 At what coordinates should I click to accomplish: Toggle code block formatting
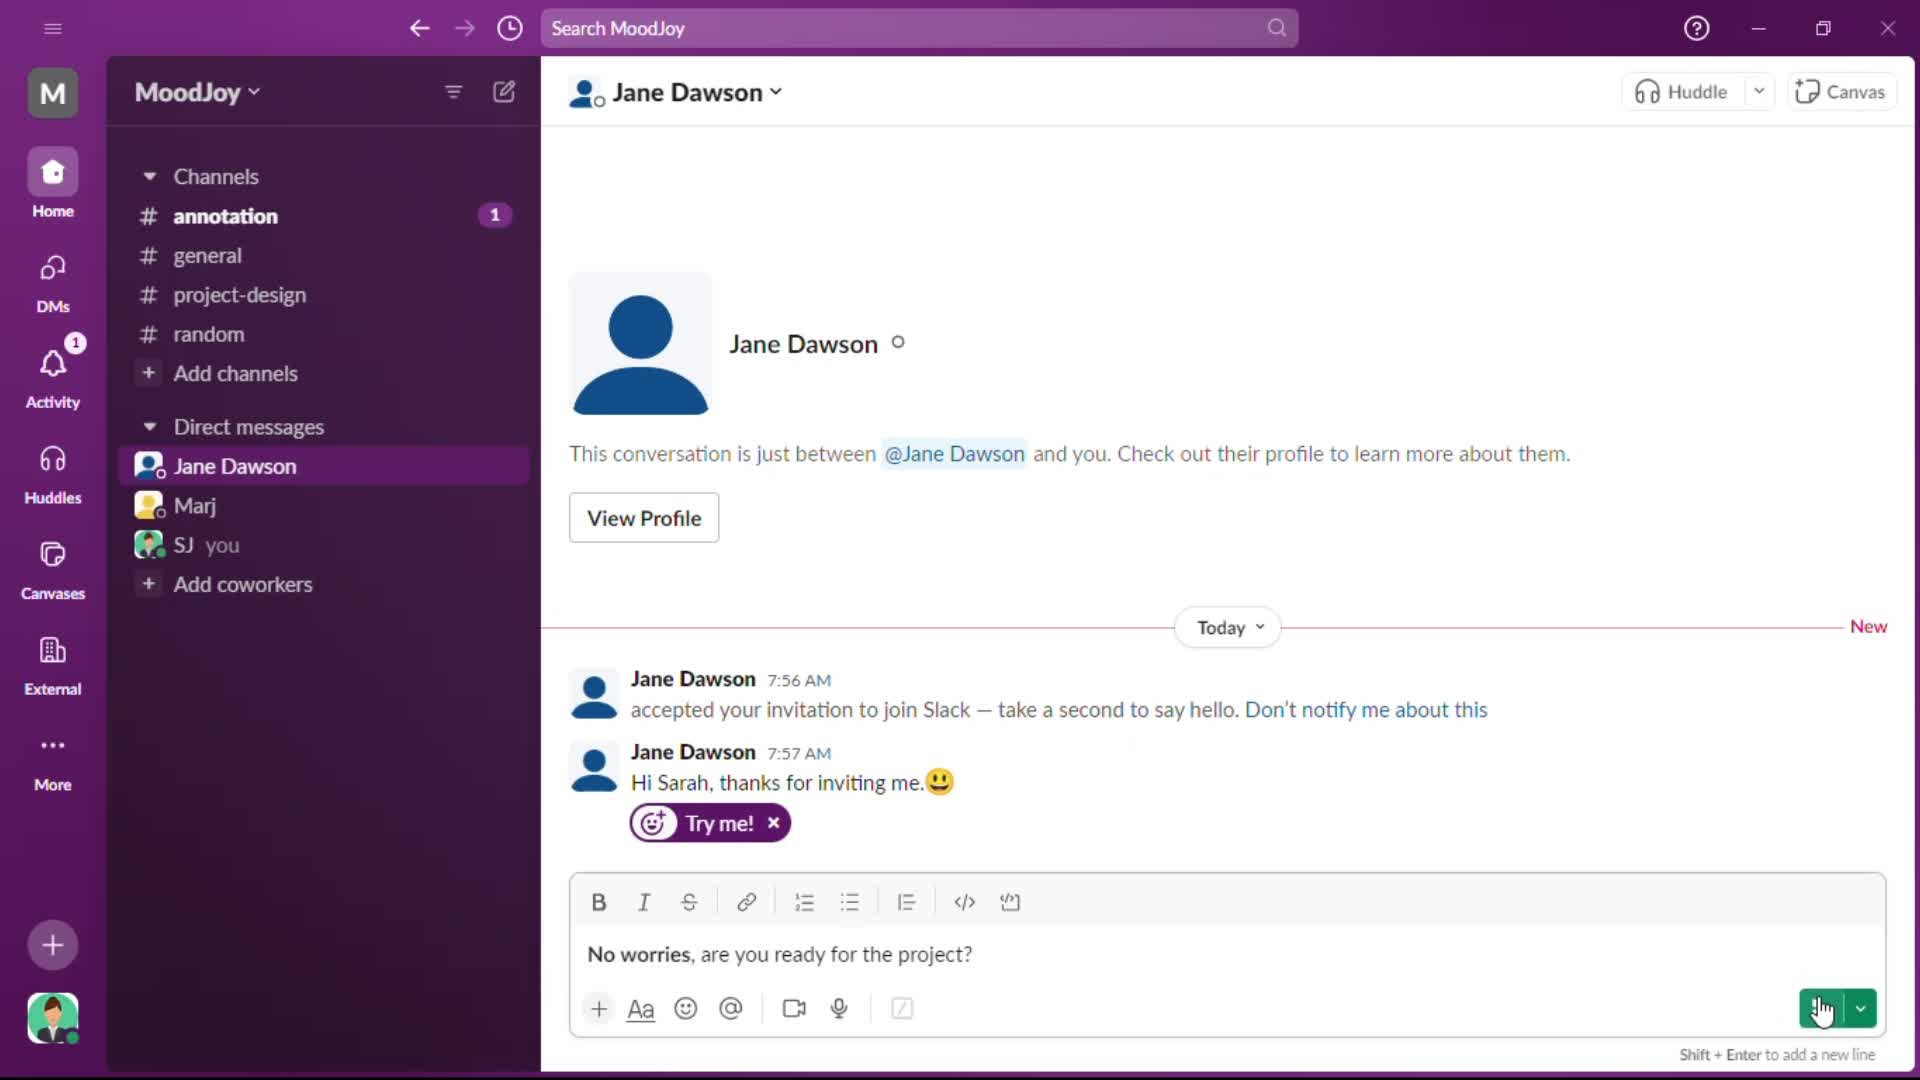(1010, 902)
